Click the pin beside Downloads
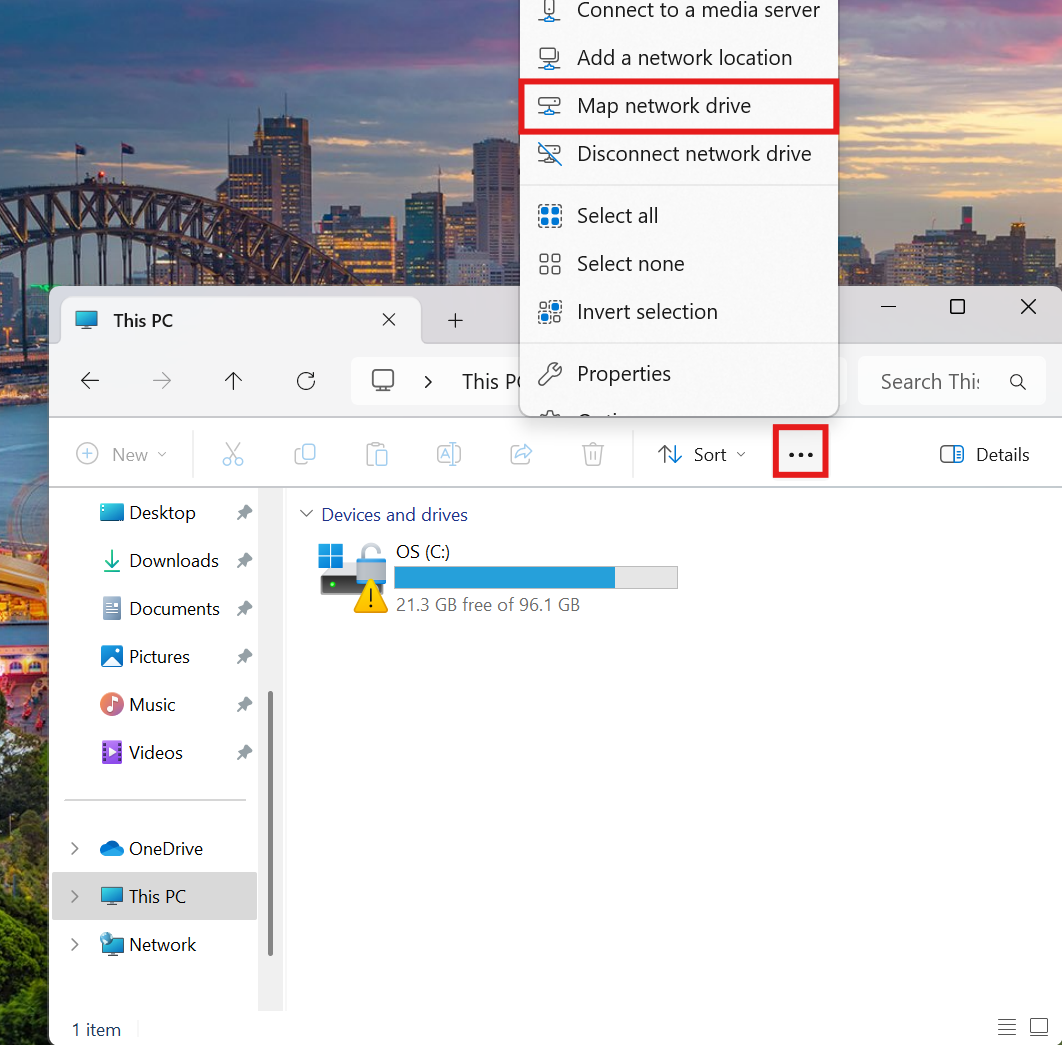This screenshot has height=1045, width=1062. coord(244,561)
